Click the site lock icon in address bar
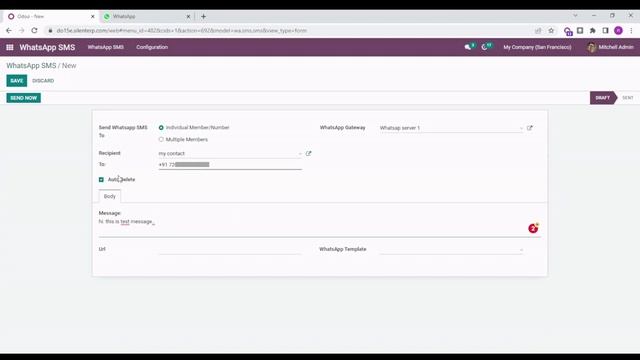This screenshot has width=640, height=360. pyautogui.click(x=50, y=31)
